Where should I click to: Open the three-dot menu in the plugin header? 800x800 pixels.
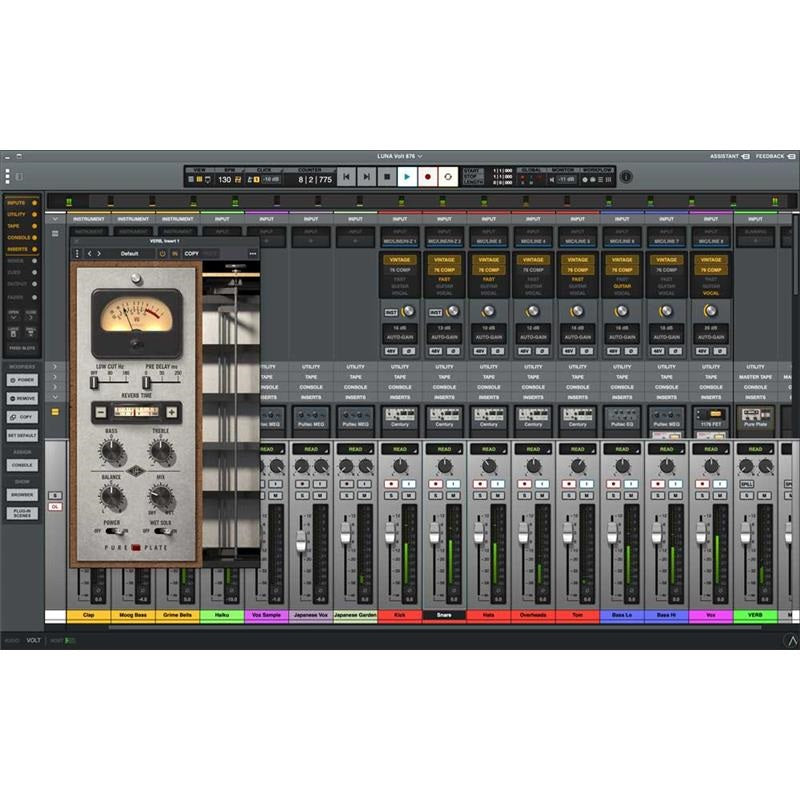pos(253,253)
